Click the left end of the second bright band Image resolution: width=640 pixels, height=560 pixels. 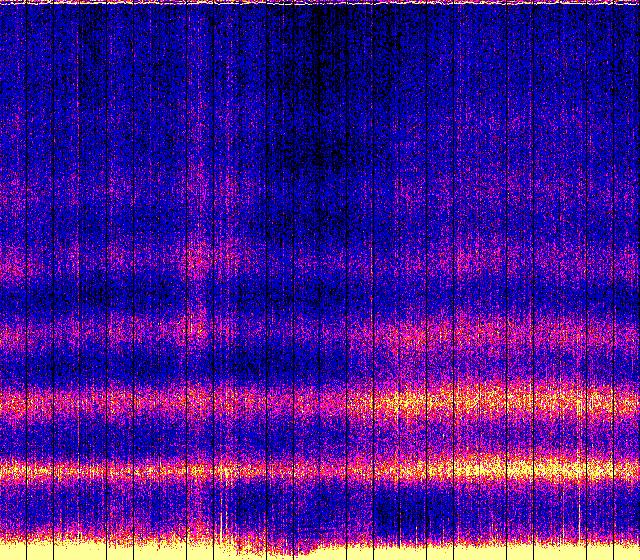click(x=12, y=403)
